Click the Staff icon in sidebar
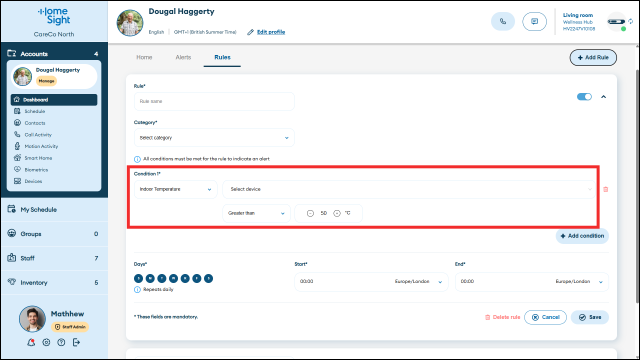Viewport: 640px width, 360px height. point(11,258)
